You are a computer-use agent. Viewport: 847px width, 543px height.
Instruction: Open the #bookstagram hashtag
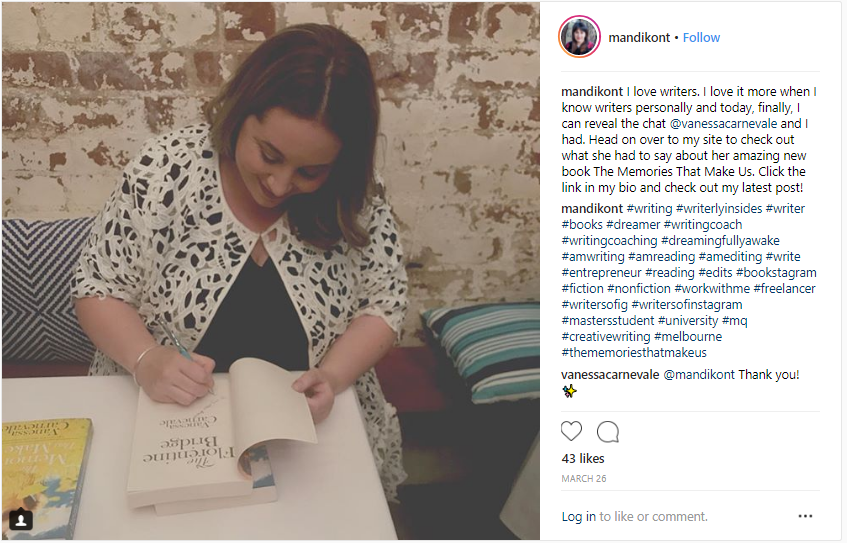coord(776,272)
